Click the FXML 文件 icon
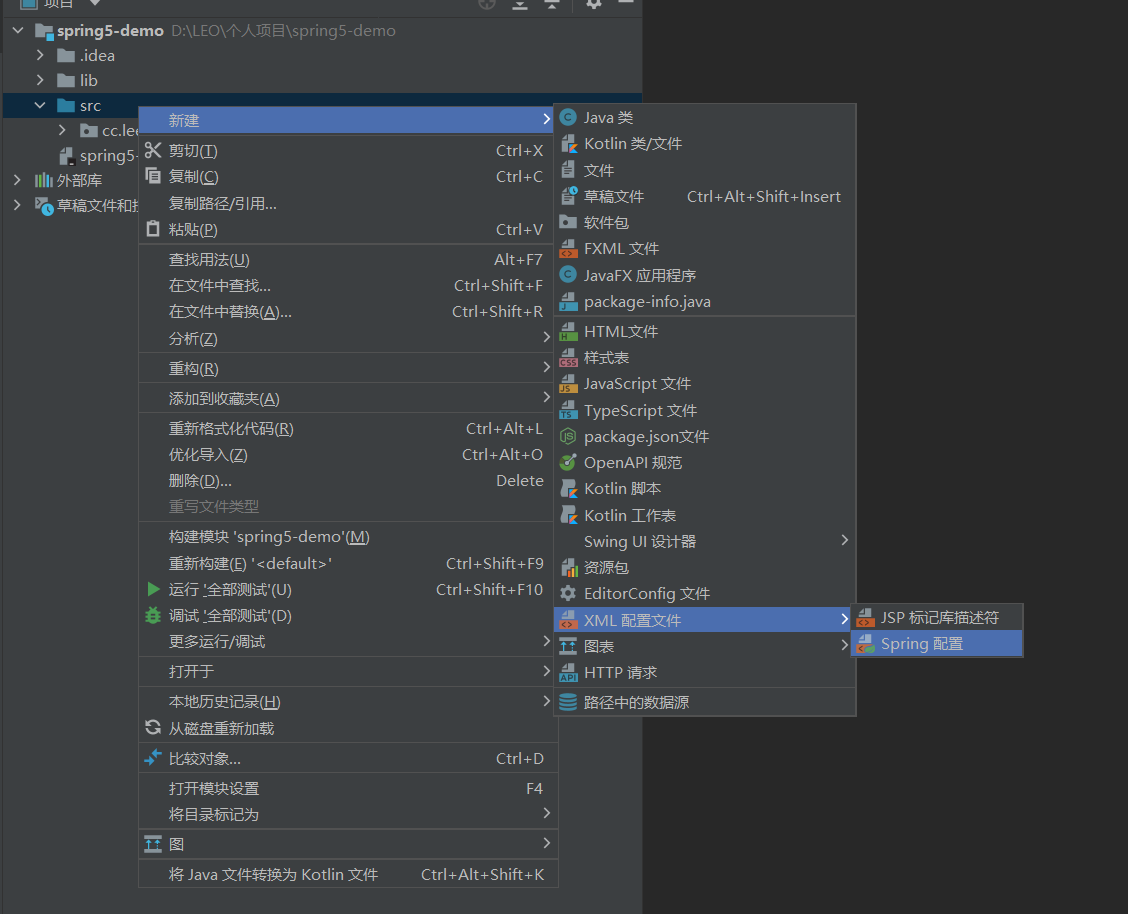 [x=568, y=249]
